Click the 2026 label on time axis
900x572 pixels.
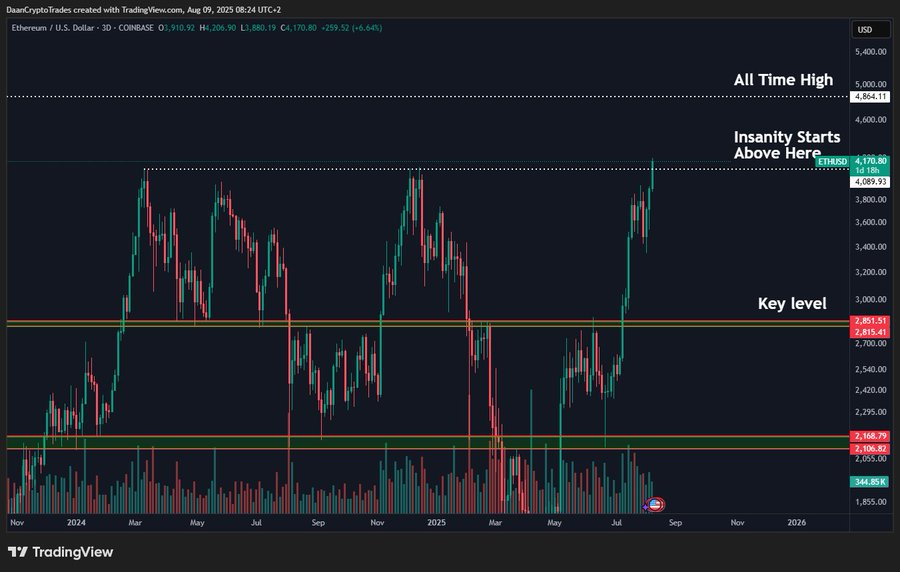(797, 523)
